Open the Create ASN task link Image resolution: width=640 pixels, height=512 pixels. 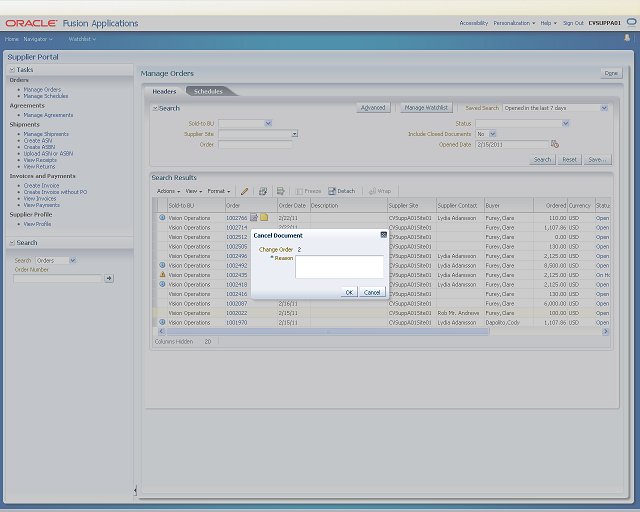pyautogui.click(x=38, y=140)
